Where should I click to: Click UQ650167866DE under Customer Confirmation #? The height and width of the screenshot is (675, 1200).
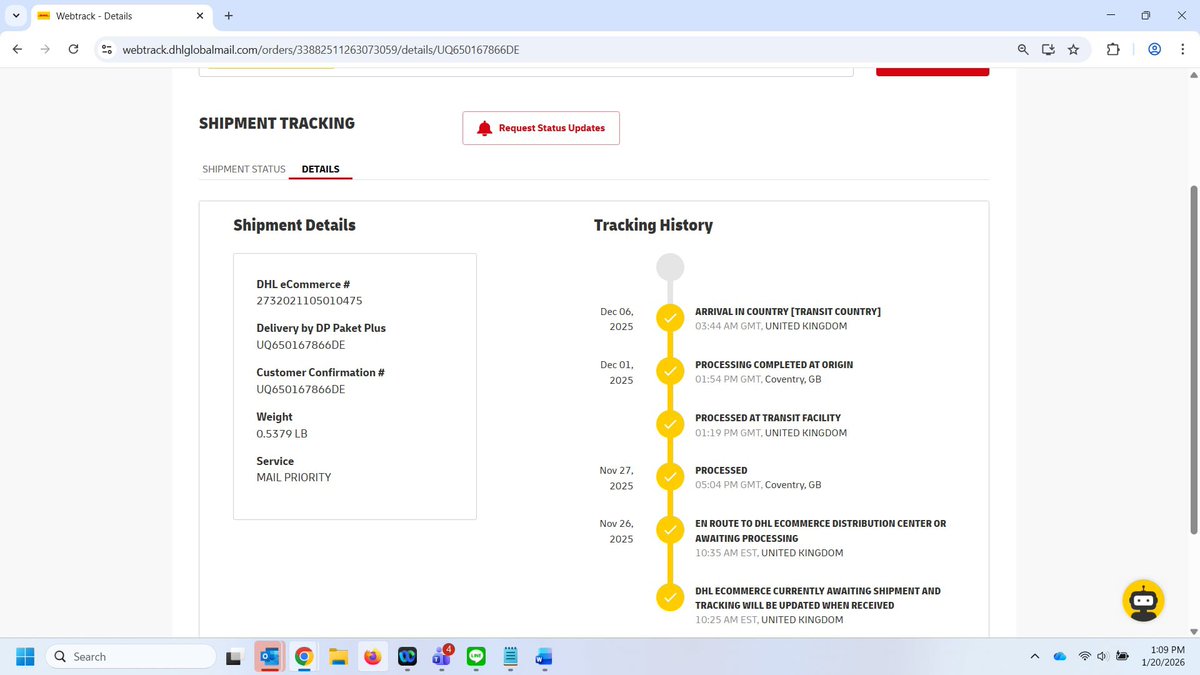tap(301, 389)
